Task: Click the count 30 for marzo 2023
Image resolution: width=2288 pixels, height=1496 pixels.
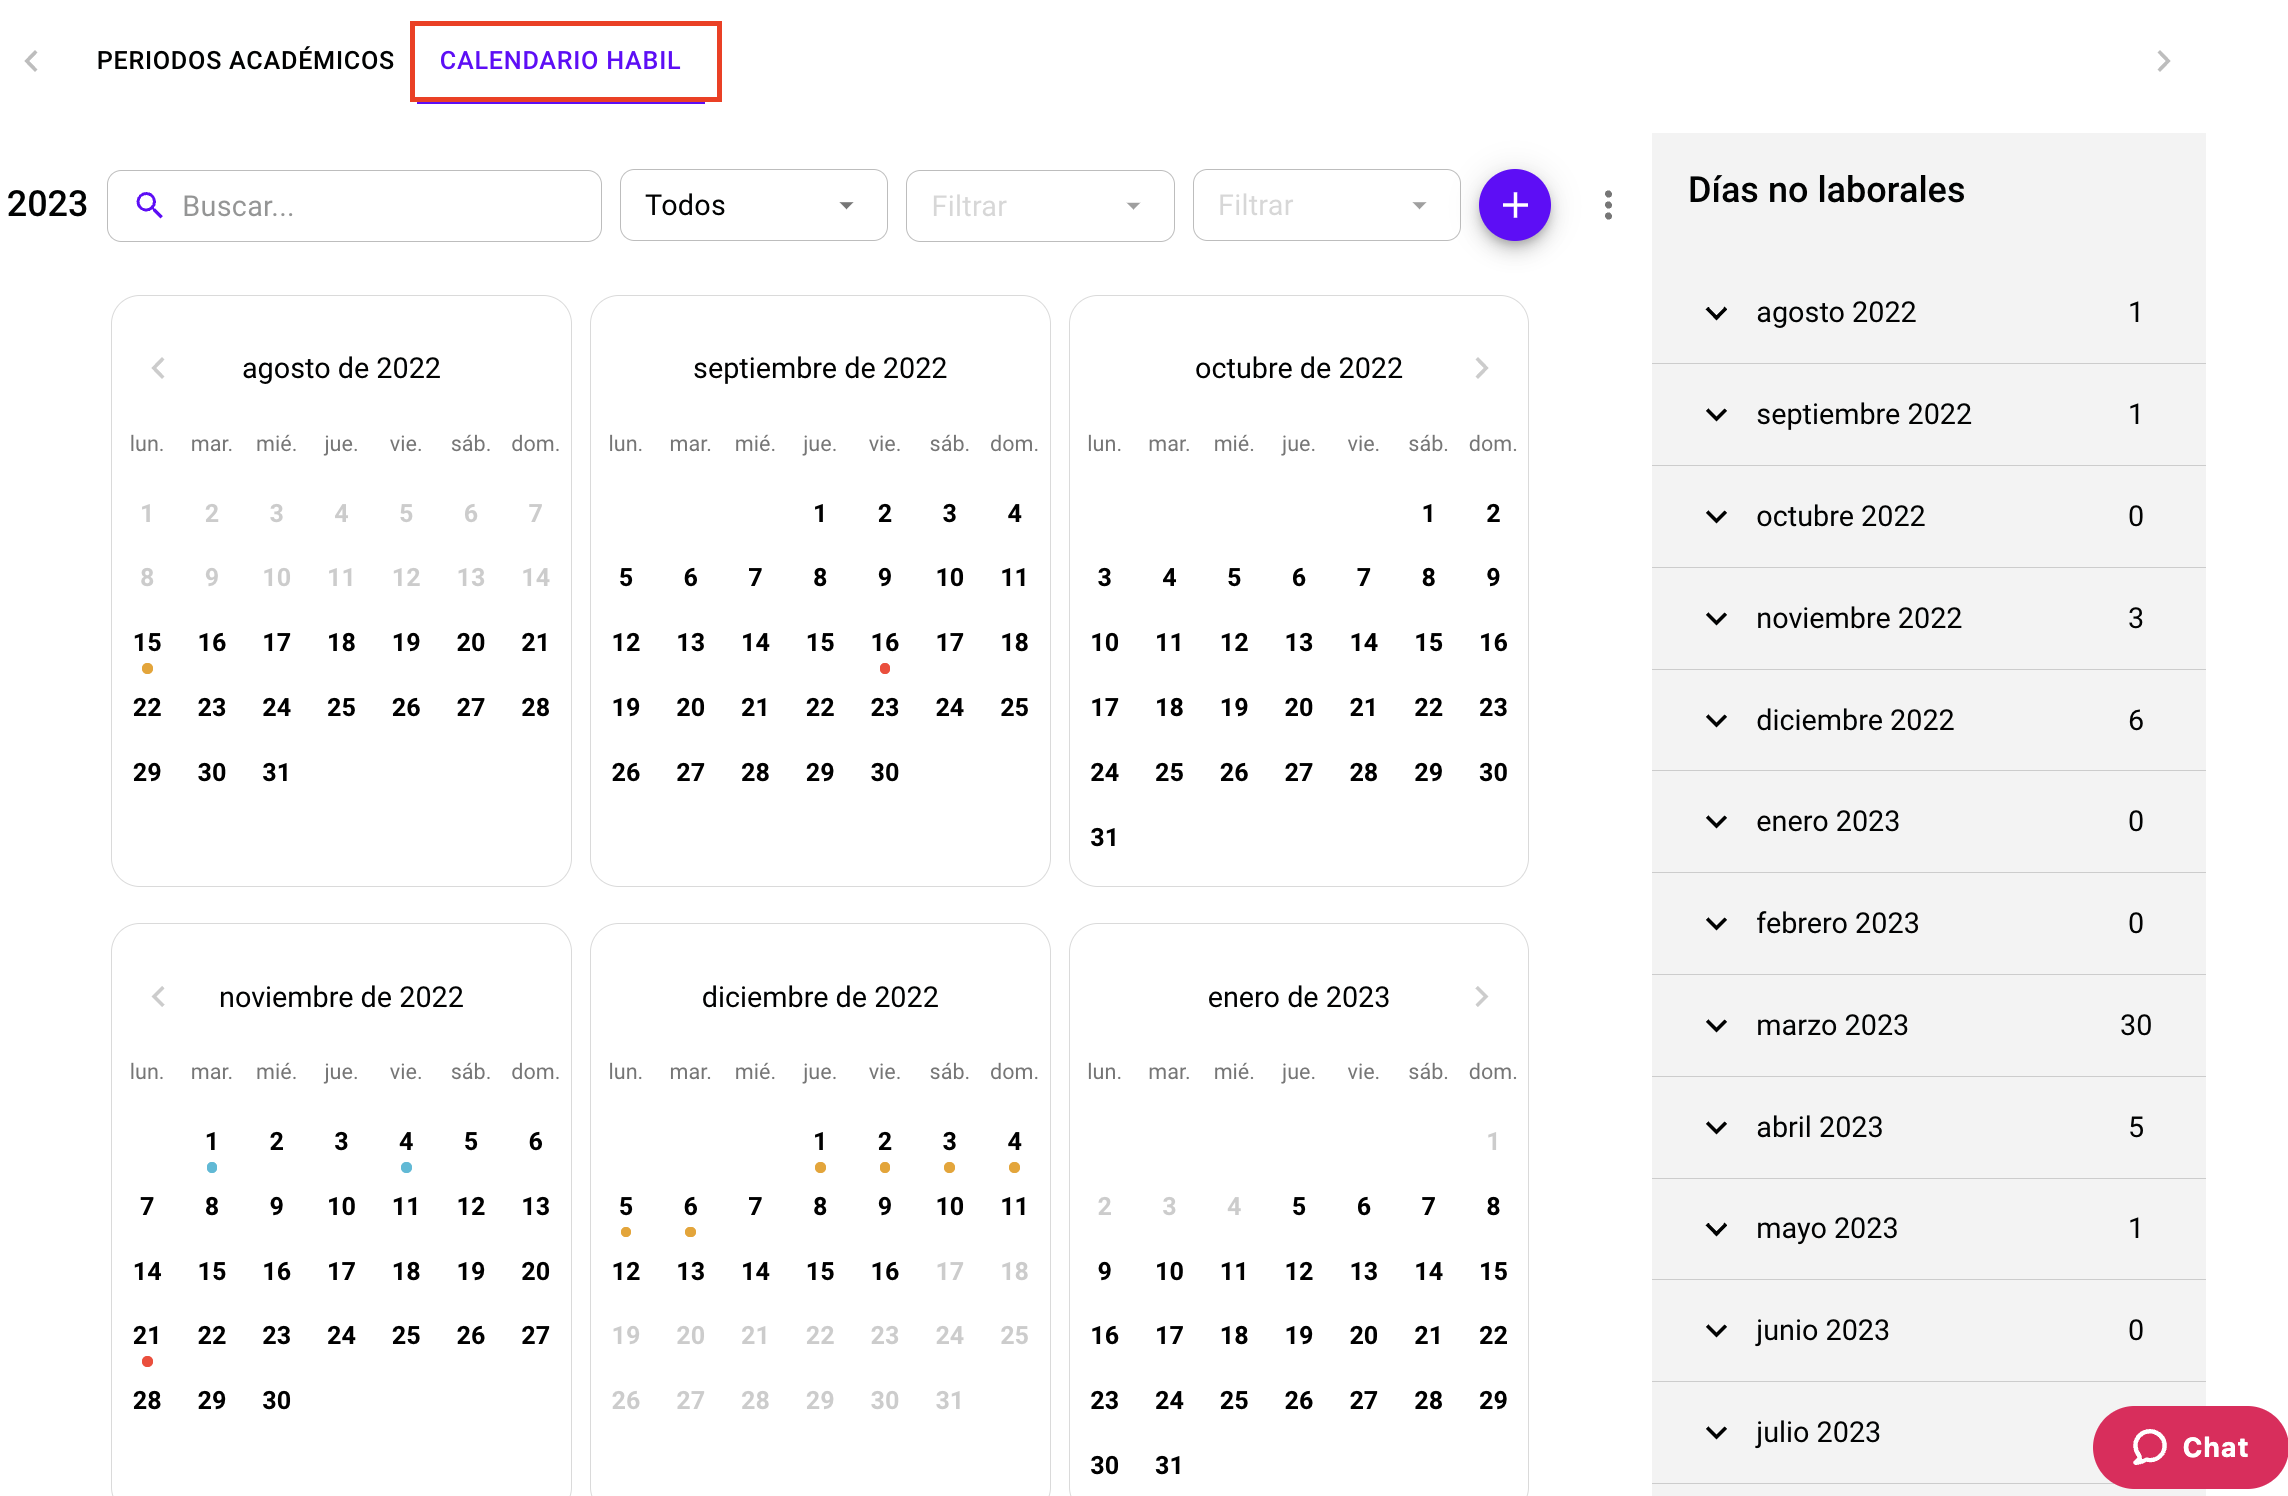Action: pos(2135,1025)
